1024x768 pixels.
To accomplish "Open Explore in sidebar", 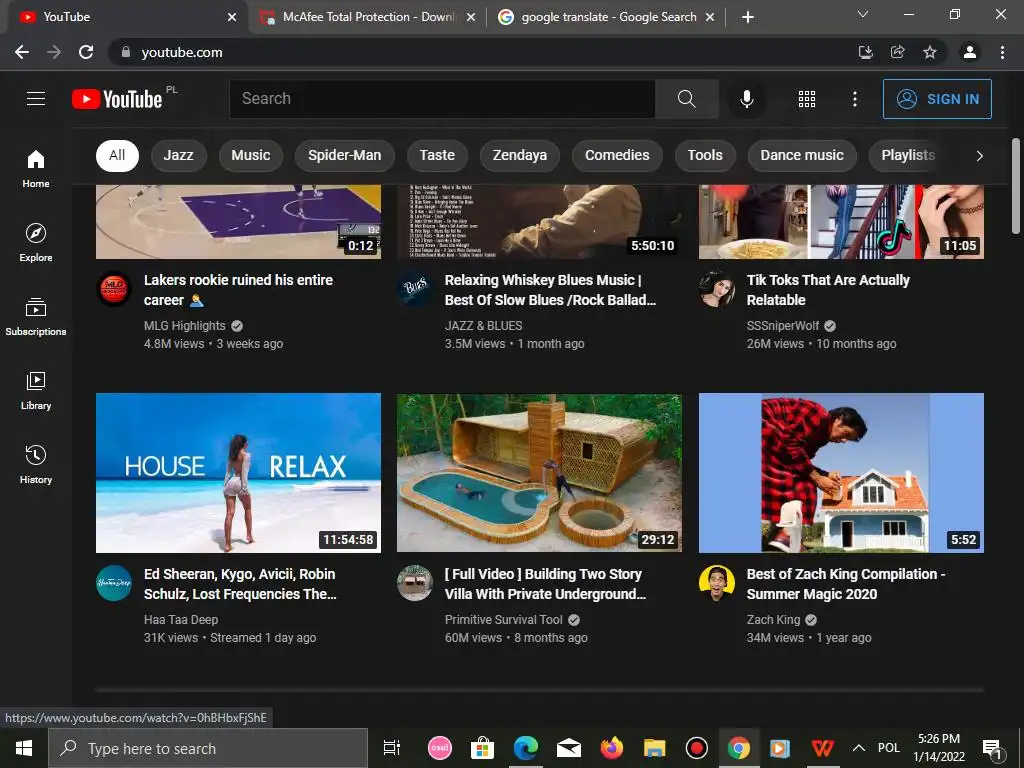I will tap(36, 242).
